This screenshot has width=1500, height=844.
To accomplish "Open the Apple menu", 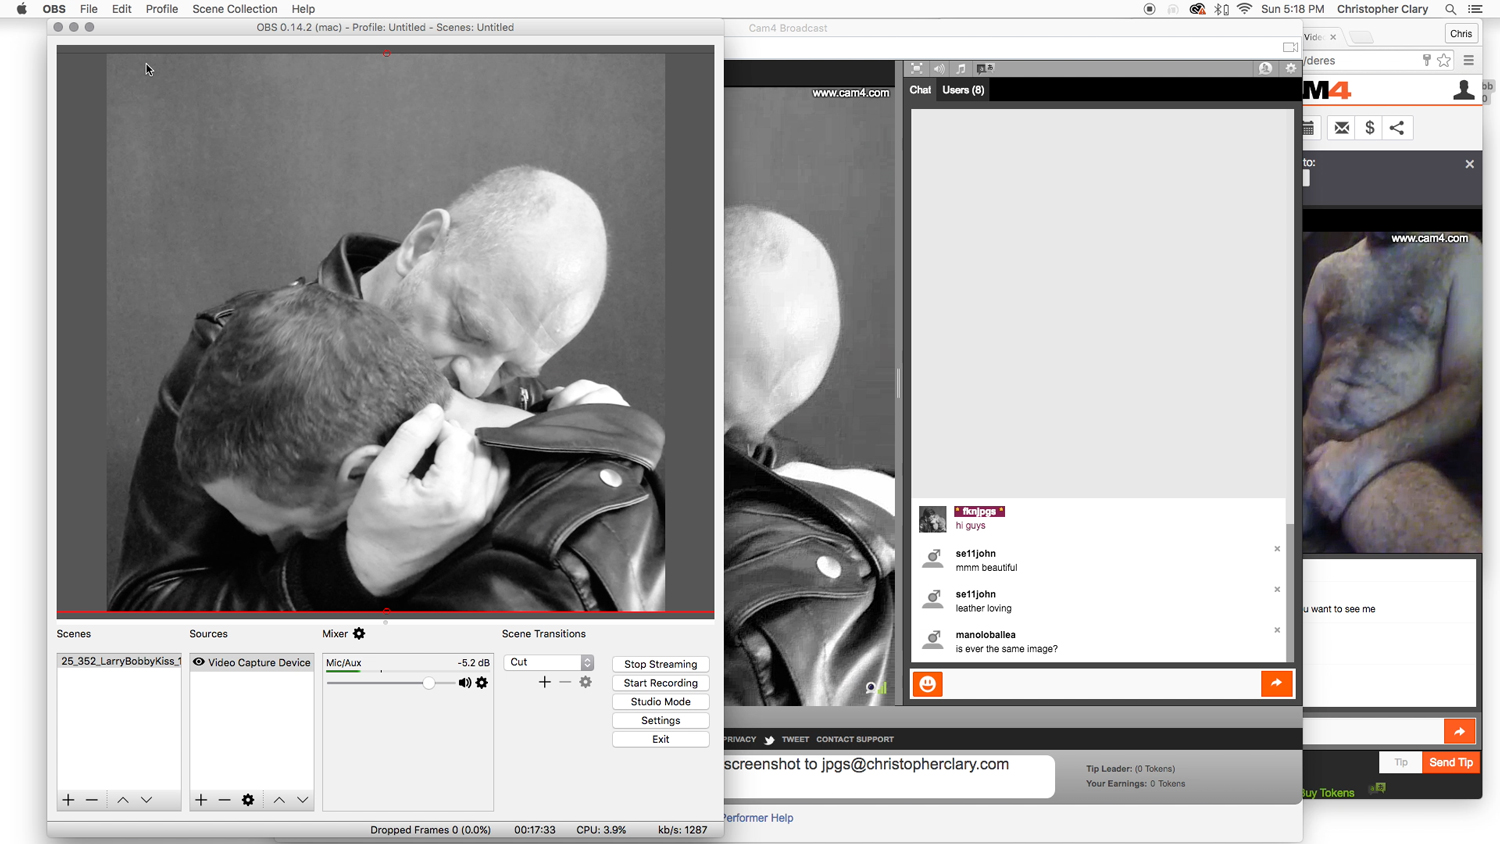I will (x=21, y=9).
